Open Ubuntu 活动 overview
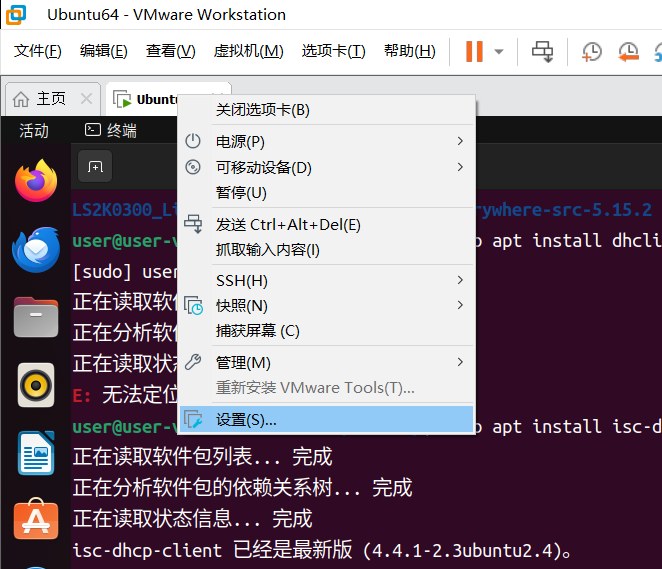 34,130
